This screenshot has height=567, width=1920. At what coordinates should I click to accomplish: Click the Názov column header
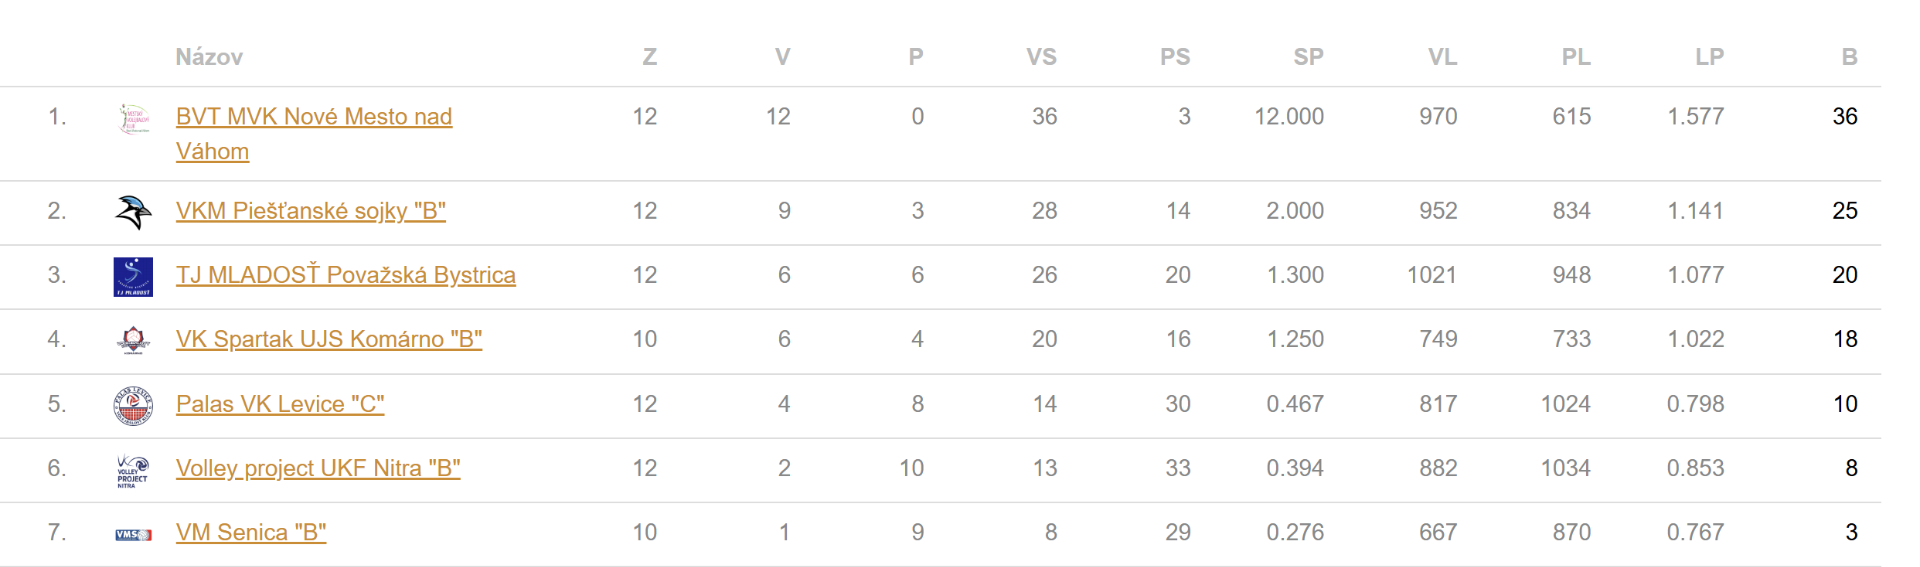[x=209, y=57]
